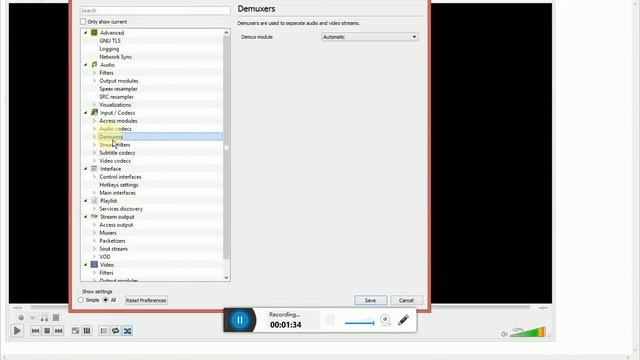The image size is (640, 360).
Task: Click the Stream output category icon
Action: coord(94,217)
